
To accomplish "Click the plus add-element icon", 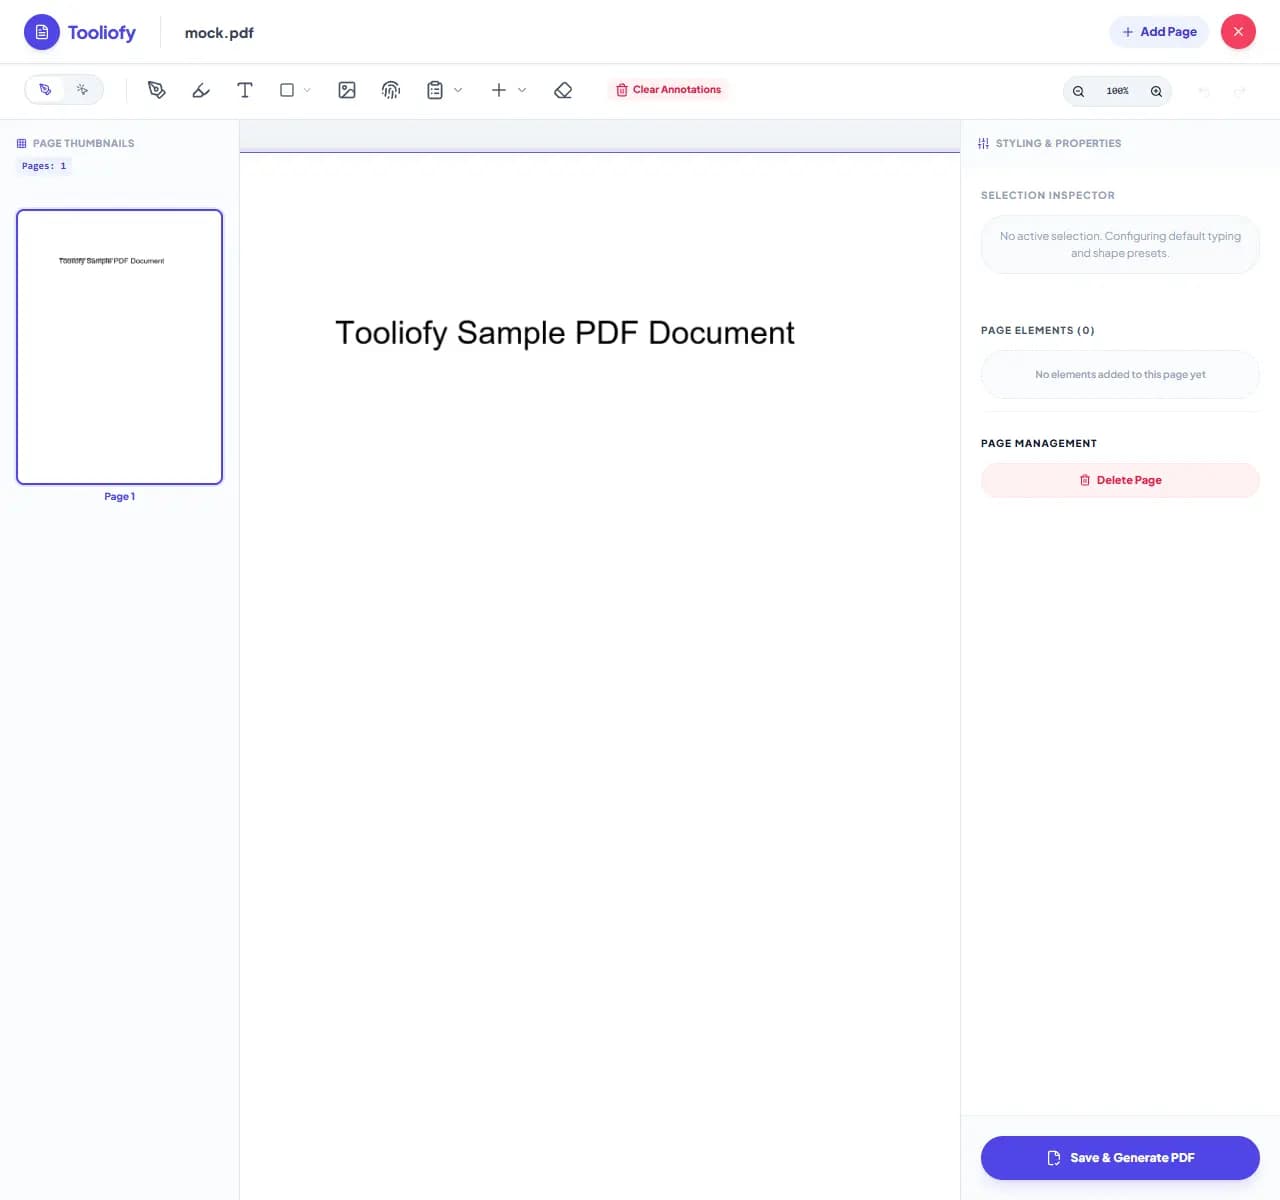I will tap(499, 90).
